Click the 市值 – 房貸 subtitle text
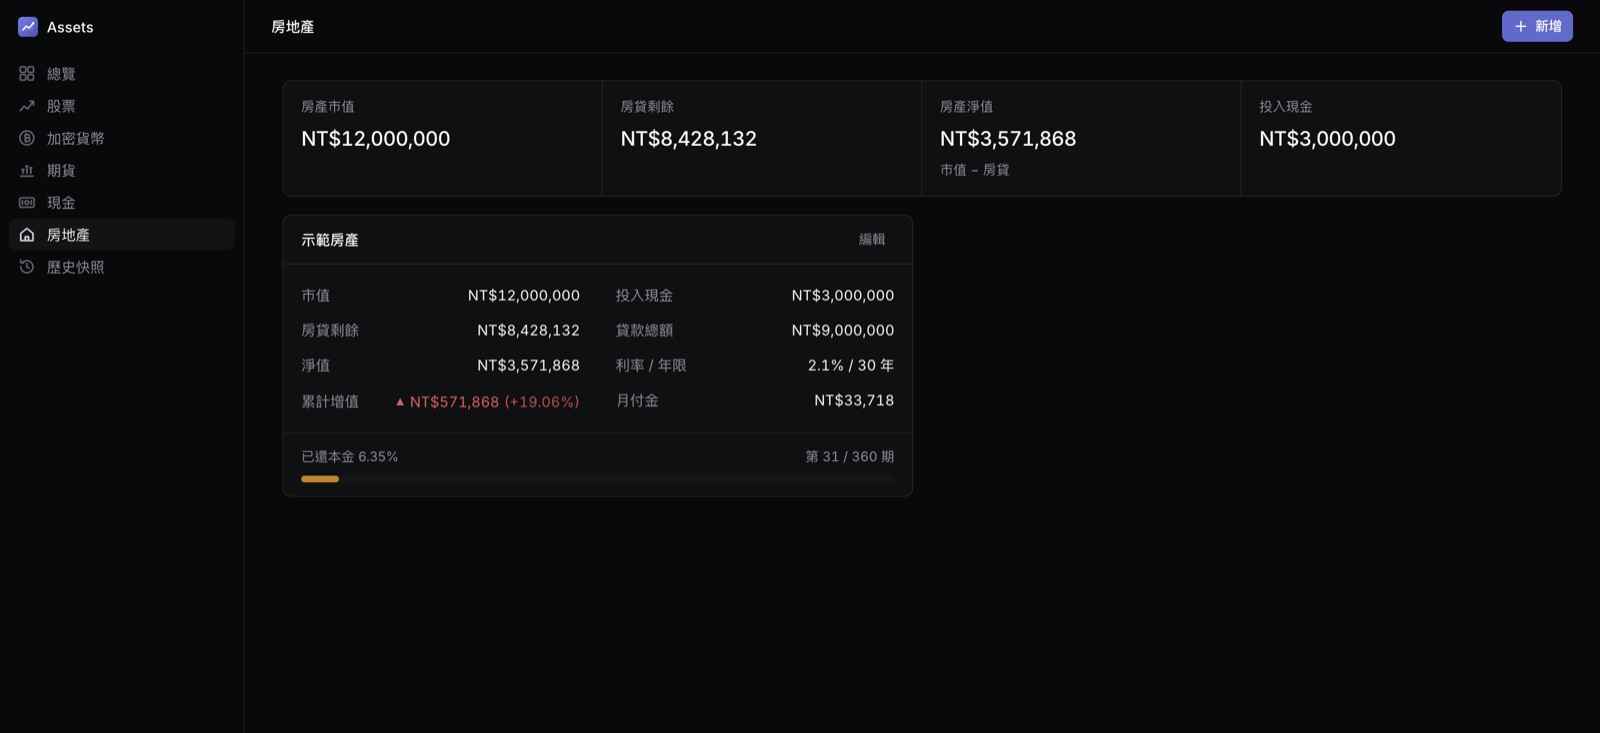Viewport: 1600px width, 733px height. coord(975,170)
